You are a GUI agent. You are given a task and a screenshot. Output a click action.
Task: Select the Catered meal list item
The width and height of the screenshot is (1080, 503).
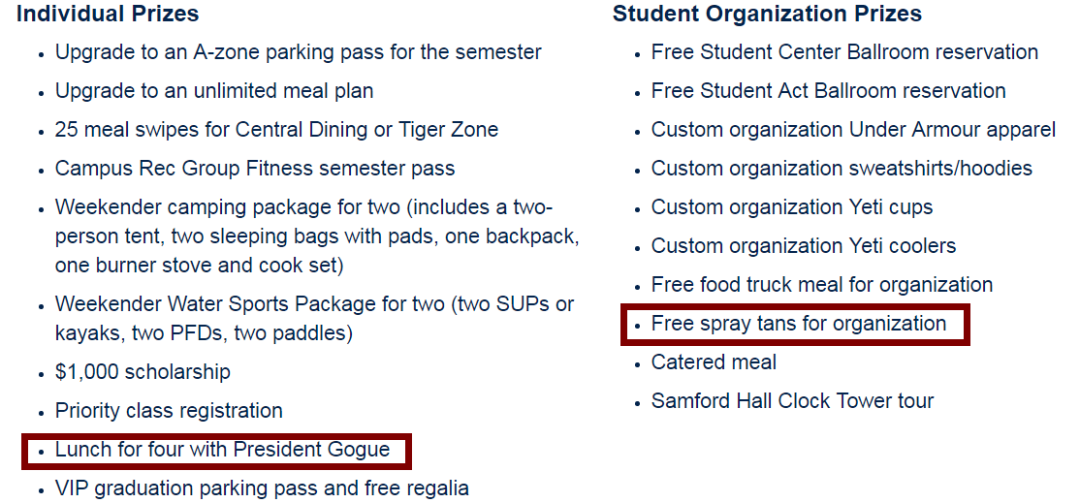click(714, 362)
